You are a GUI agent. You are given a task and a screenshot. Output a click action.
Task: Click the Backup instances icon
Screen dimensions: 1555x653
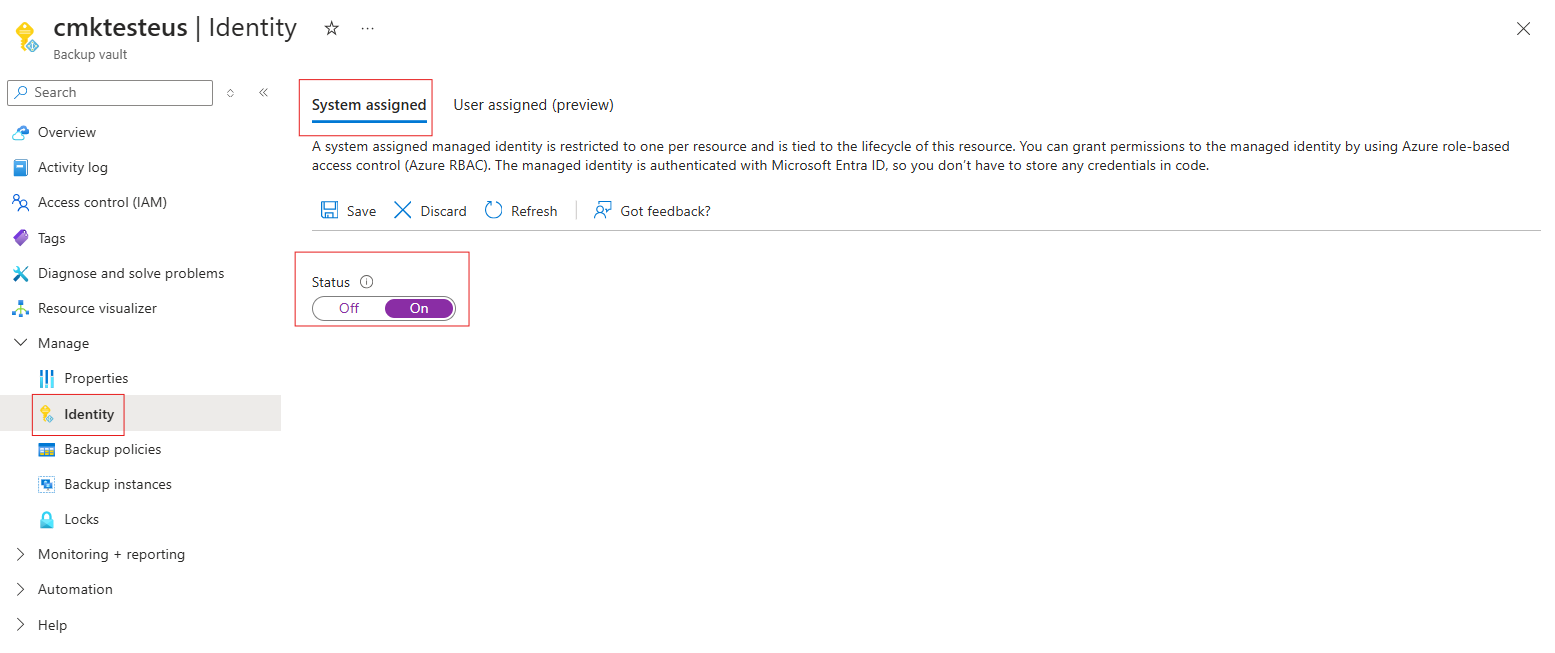[x=46, y=484]
